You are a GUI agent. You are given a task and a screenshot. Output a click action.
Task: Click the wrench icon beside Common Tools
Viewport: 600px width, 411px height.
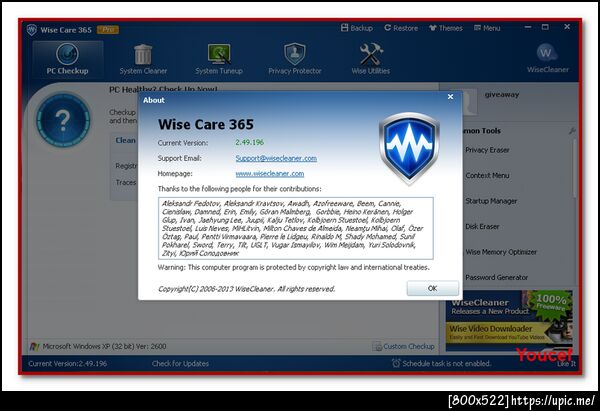point(572,131)
